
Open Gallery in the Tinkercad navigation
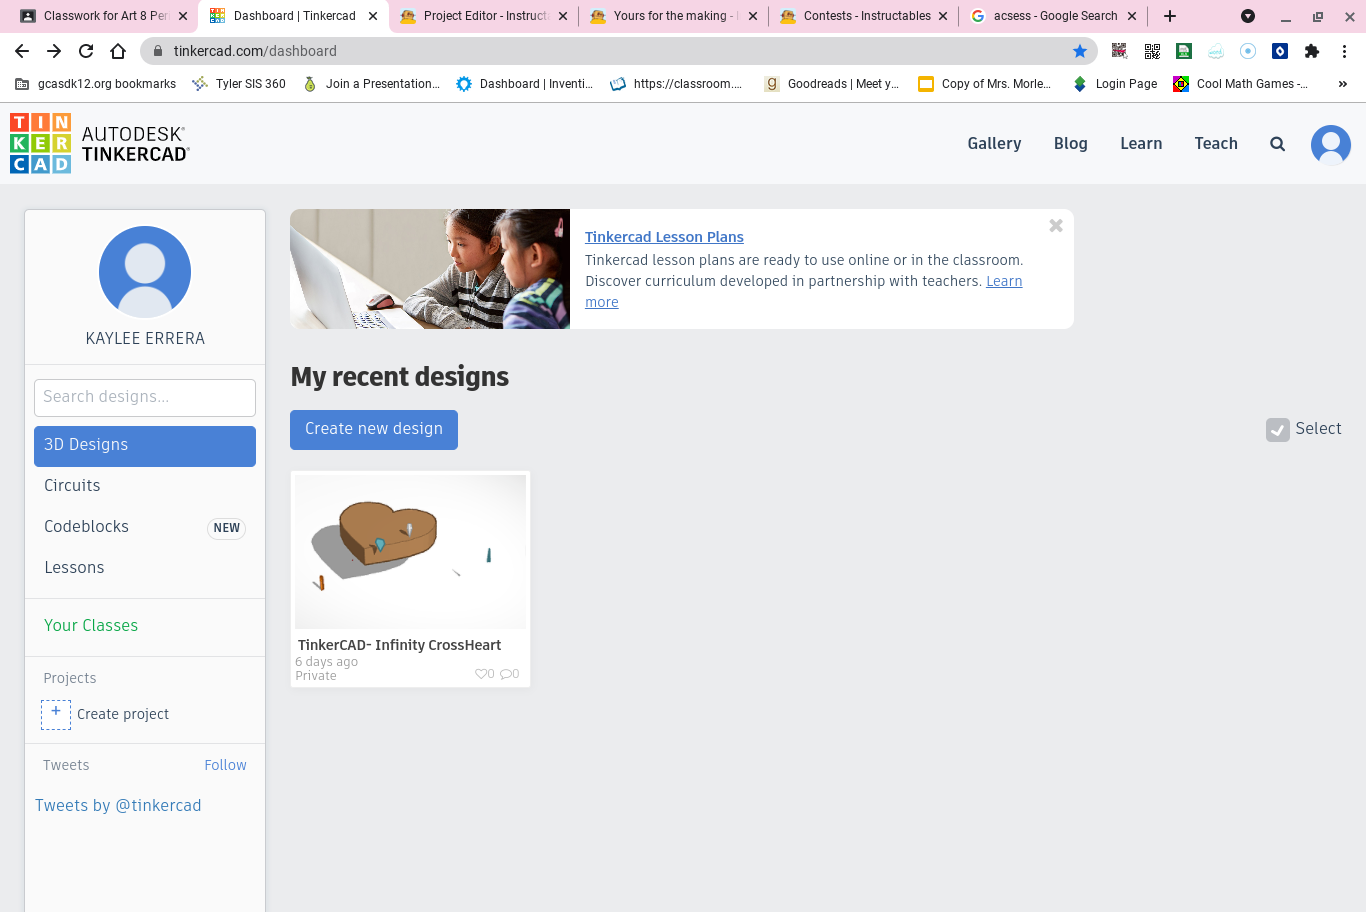click(x=994, y=144)
